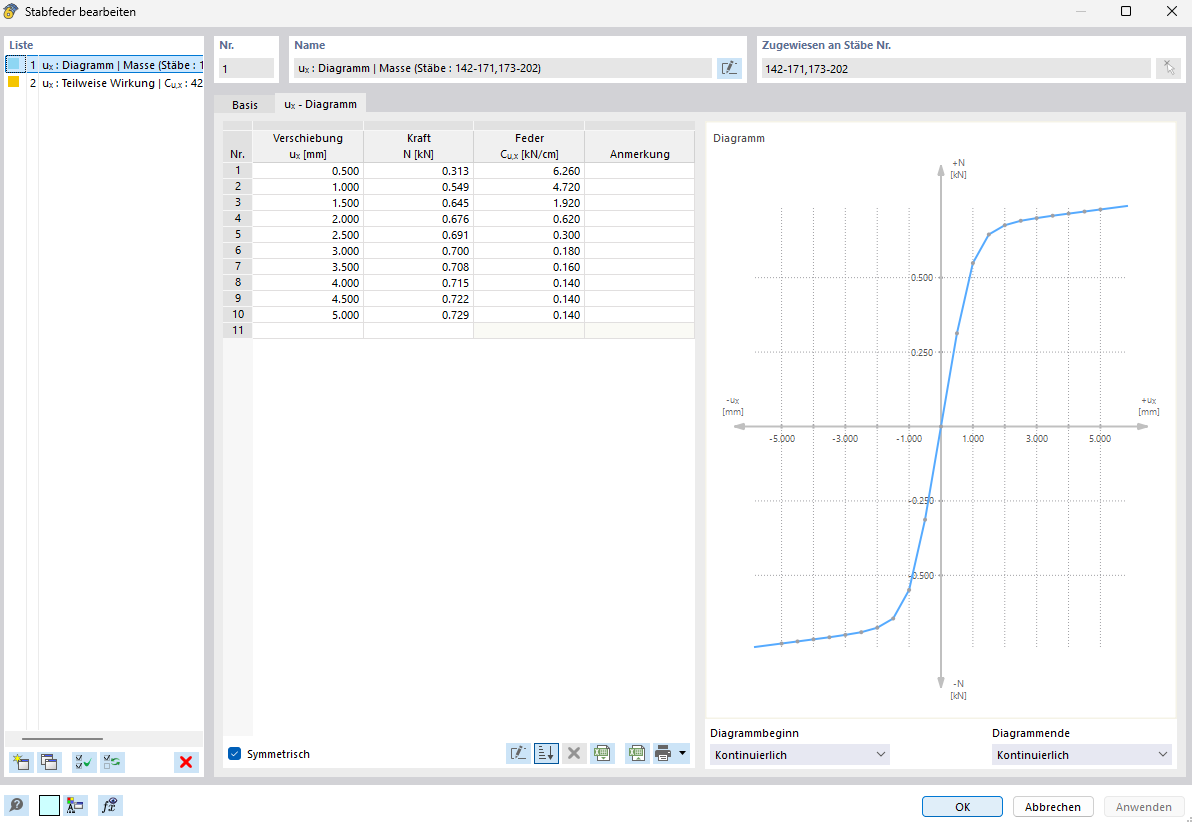Screen dimensions: 1192x823
Task: Click the OK button
Action: [x=962, y=807]
